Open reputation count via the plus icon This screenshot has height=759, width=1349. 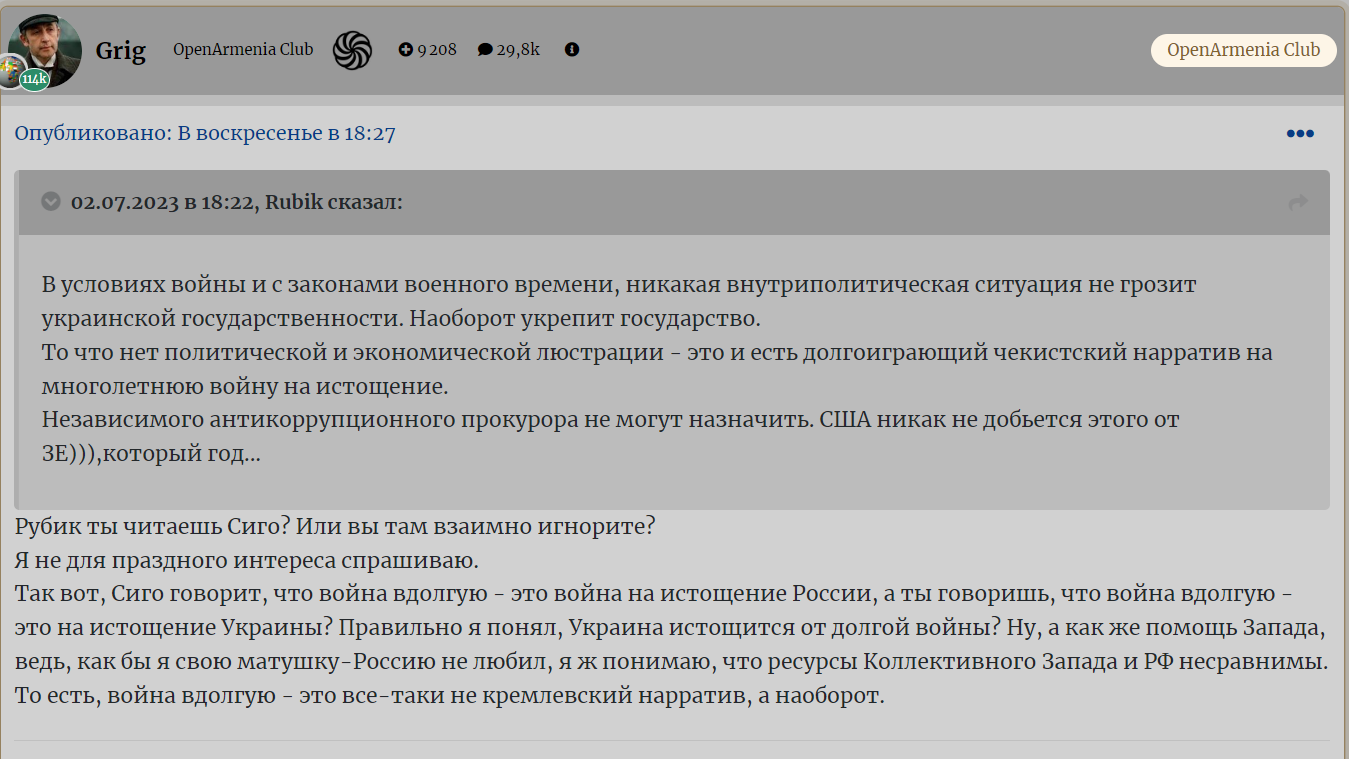point(404,48)
